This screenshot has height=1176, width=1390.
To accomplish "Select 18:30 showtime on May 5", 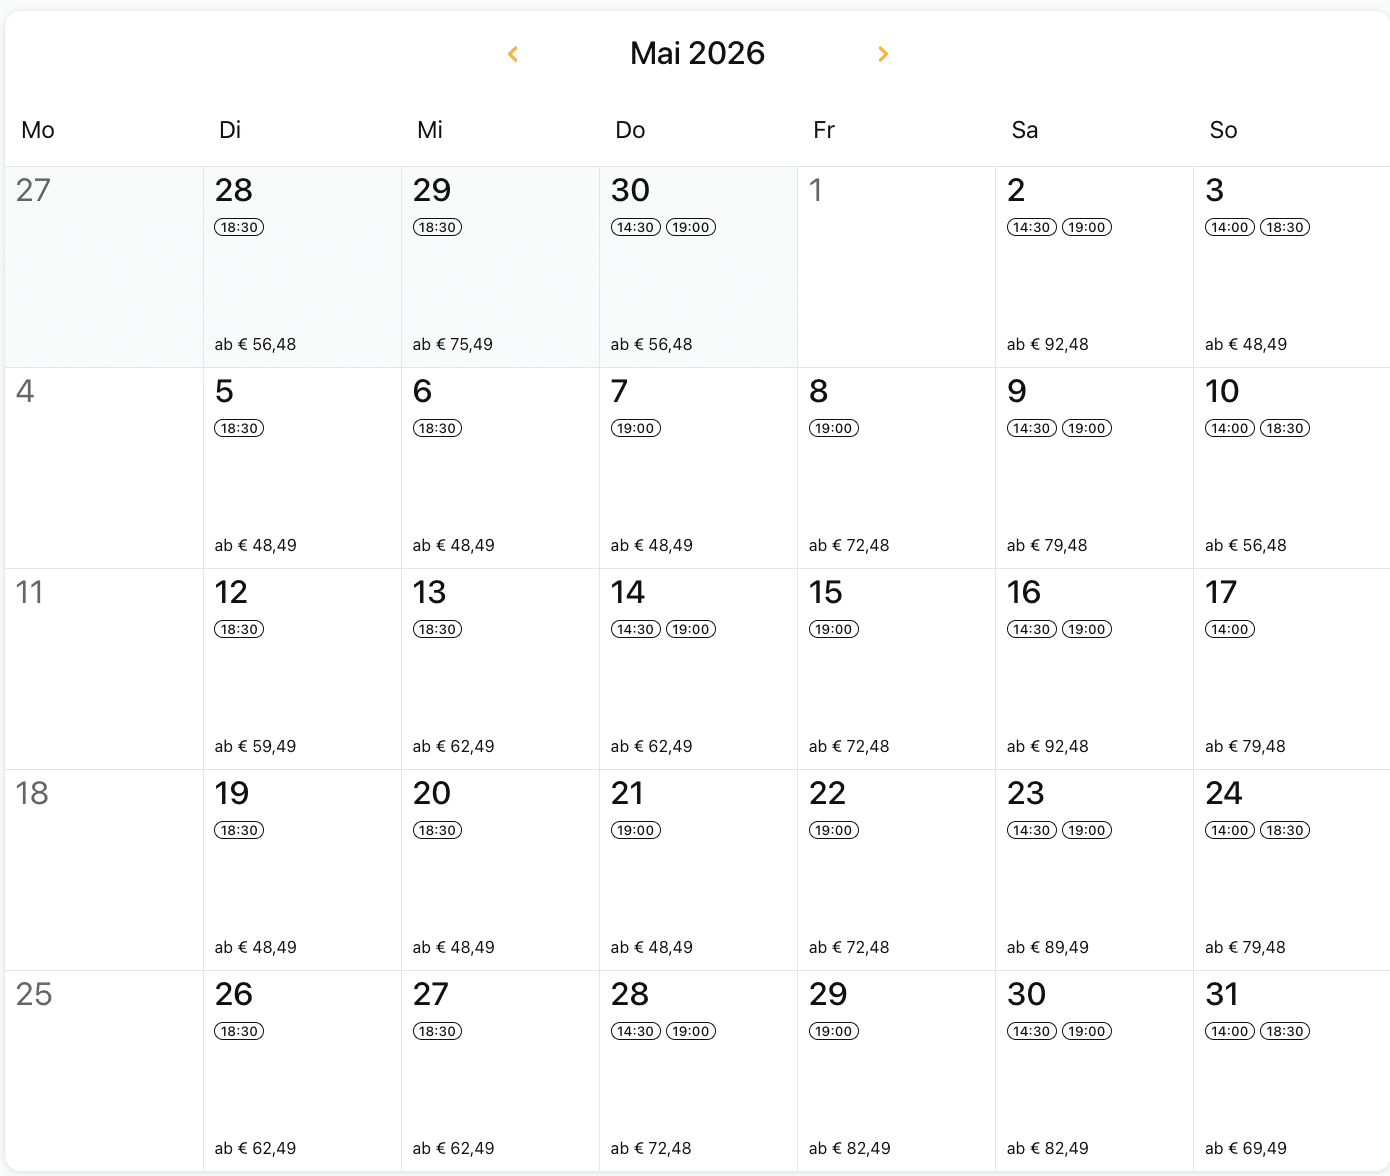I will [239, 429].
